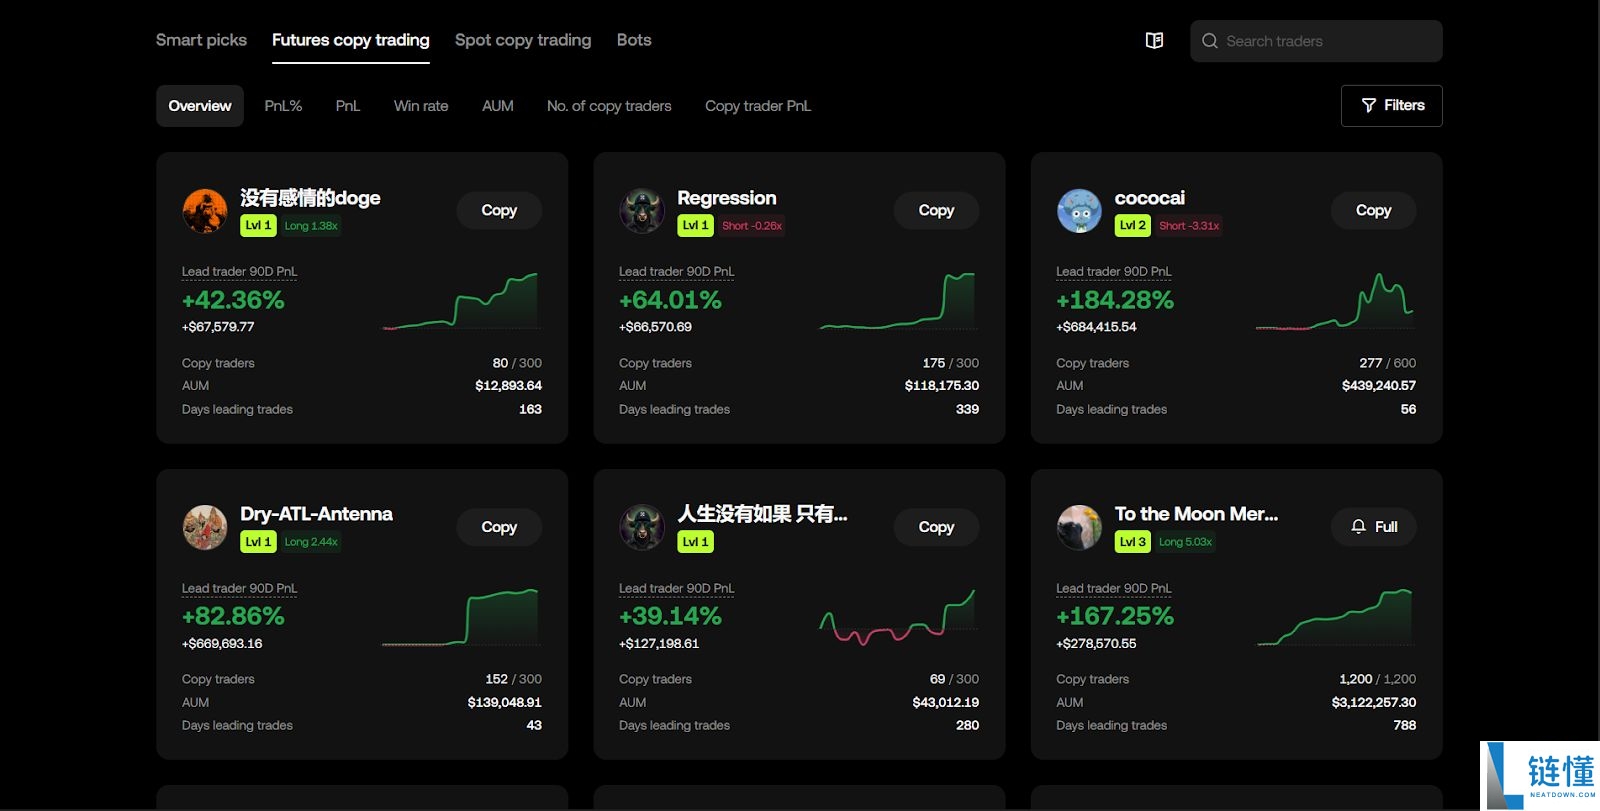Click To the Moon Mer... PnL chart

point(1335,617)
